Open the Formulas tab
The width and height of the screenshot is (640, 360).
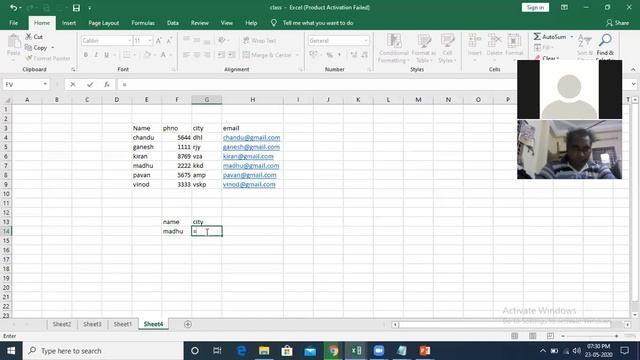tap(143, 23)
